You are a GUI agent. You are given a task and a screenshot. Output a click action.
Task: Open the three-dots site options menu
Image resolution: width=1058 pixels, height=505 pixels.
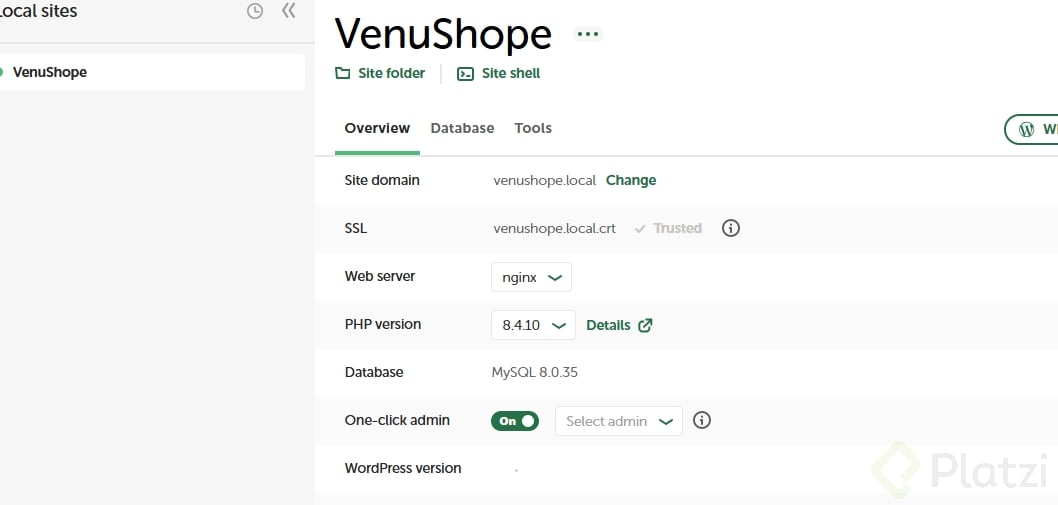[588, 34]
